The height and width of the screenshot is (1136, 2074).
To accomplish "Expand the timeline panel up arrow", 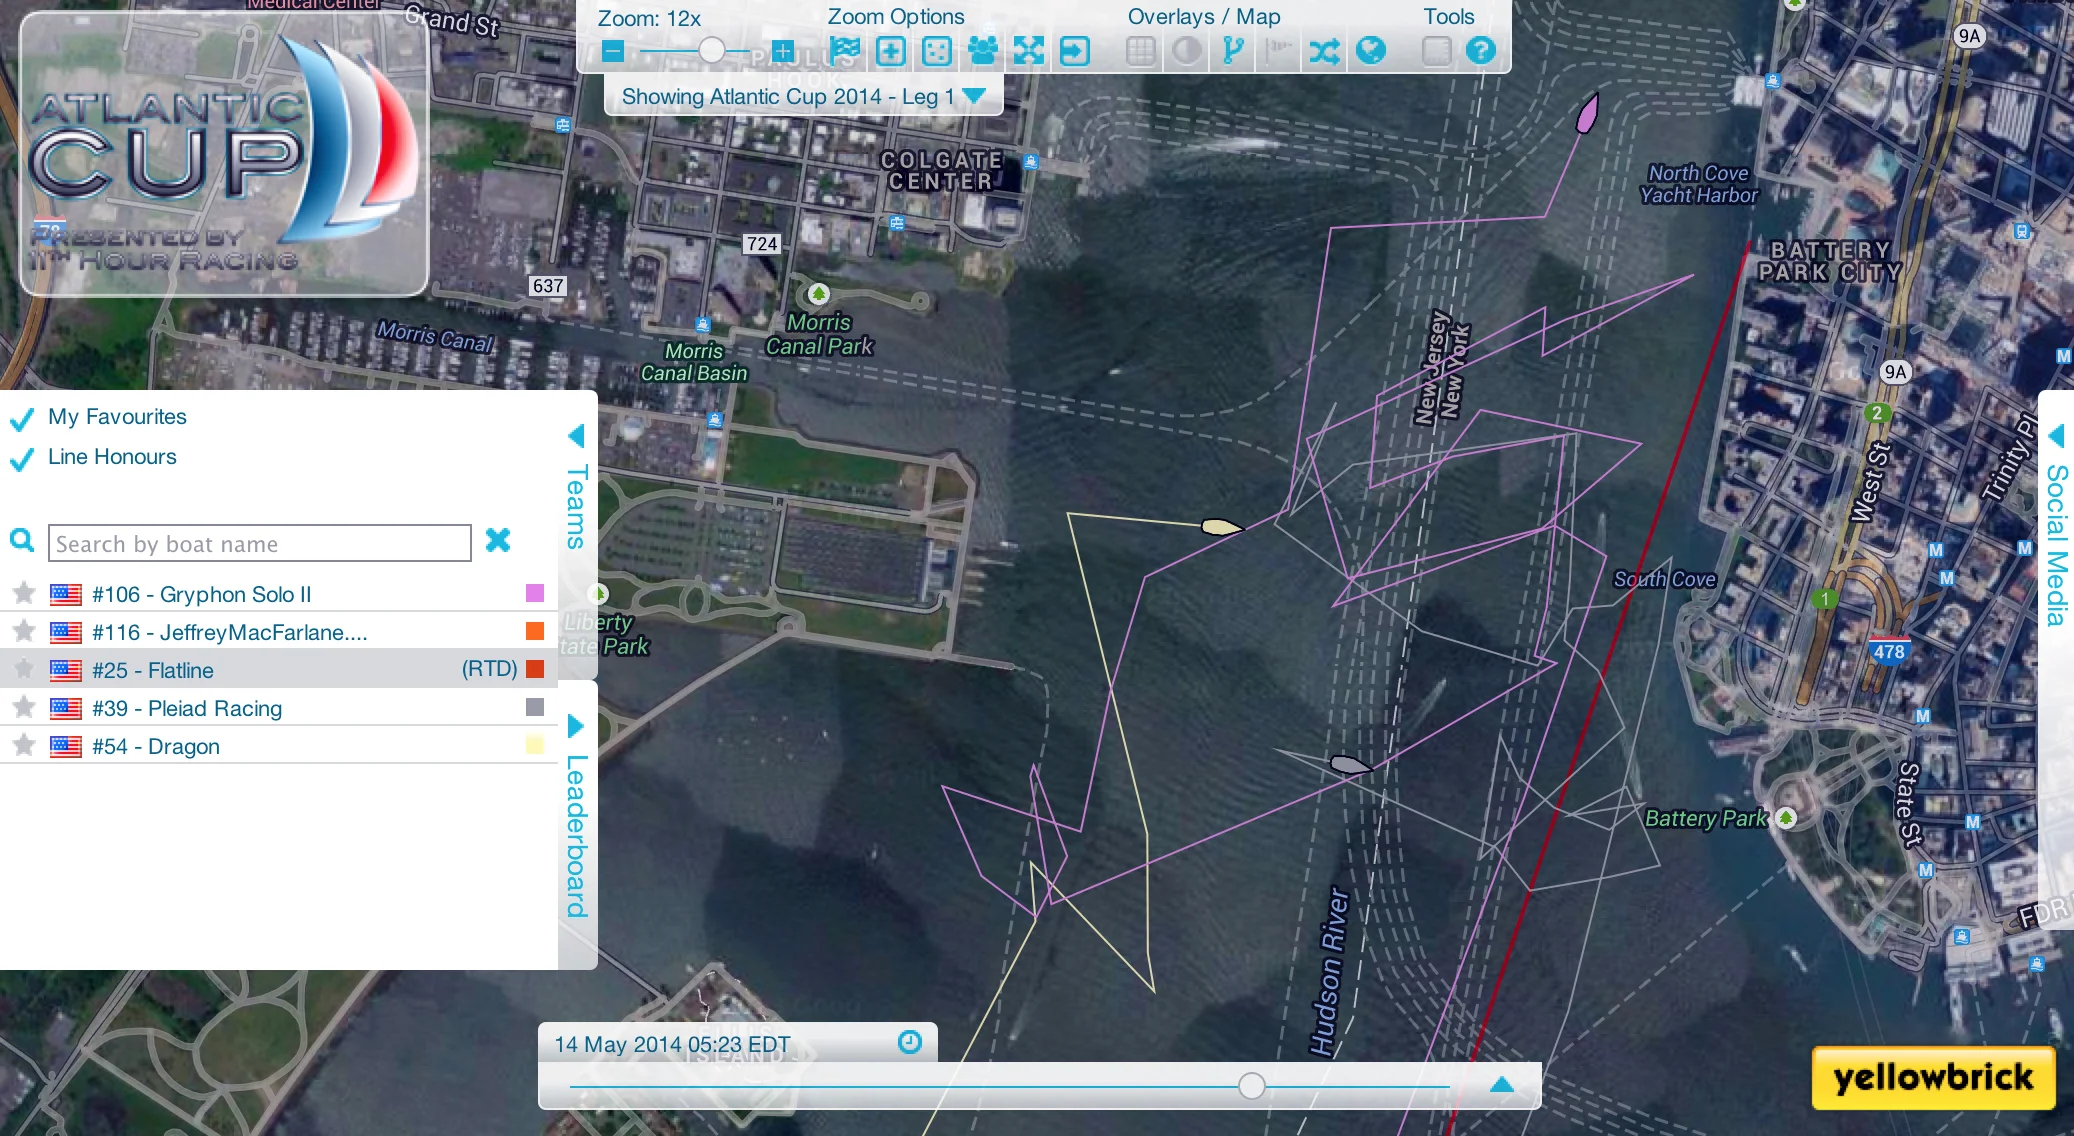I will point(1501,1085).
